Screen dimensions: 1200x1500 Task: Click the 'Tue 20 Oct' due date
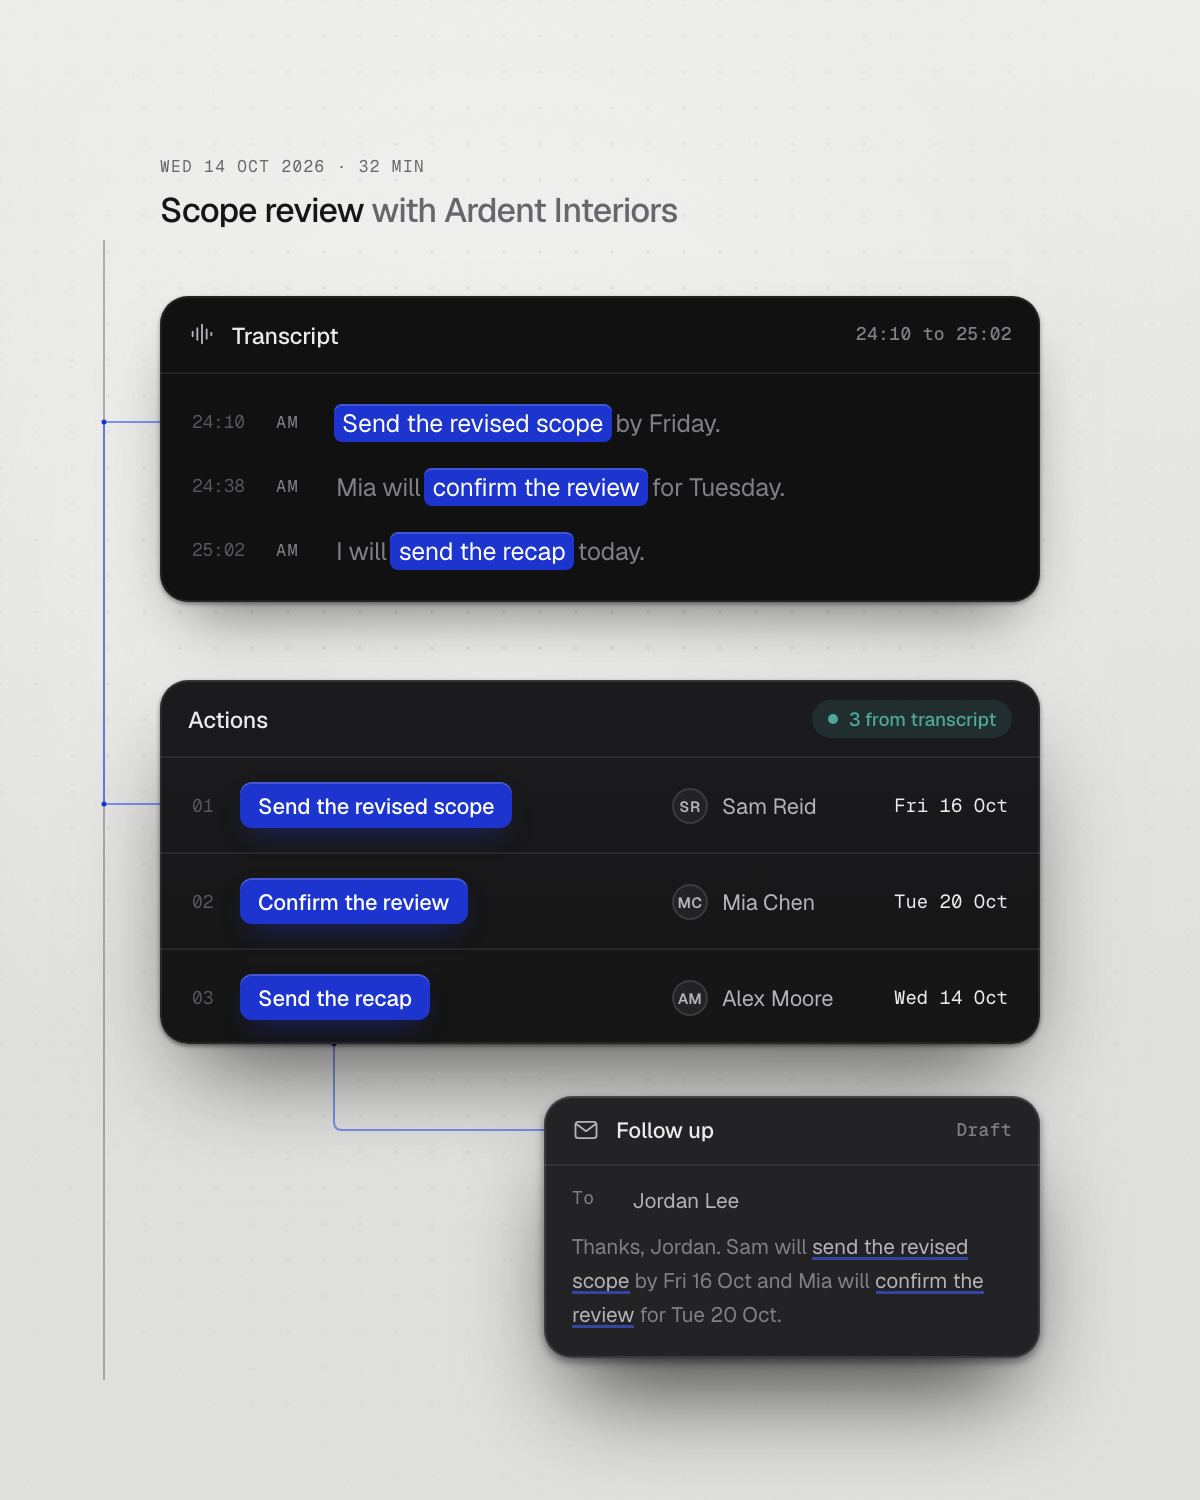[x=951, y=902]
